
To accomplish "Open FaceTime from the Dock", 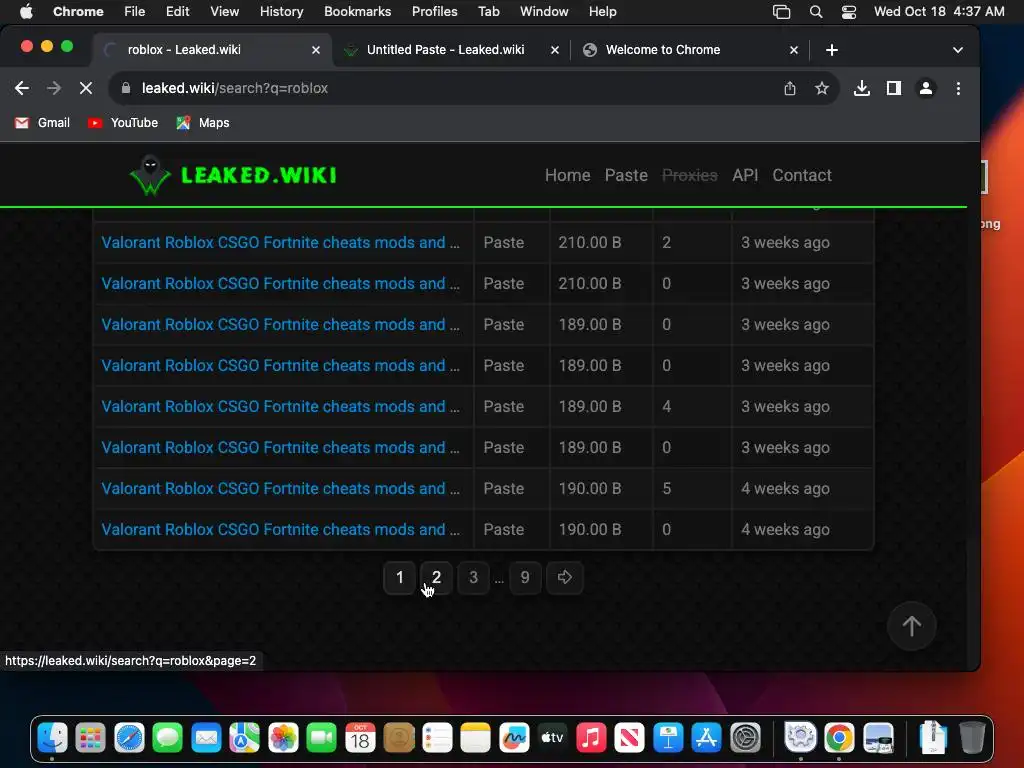I will 322,738.
